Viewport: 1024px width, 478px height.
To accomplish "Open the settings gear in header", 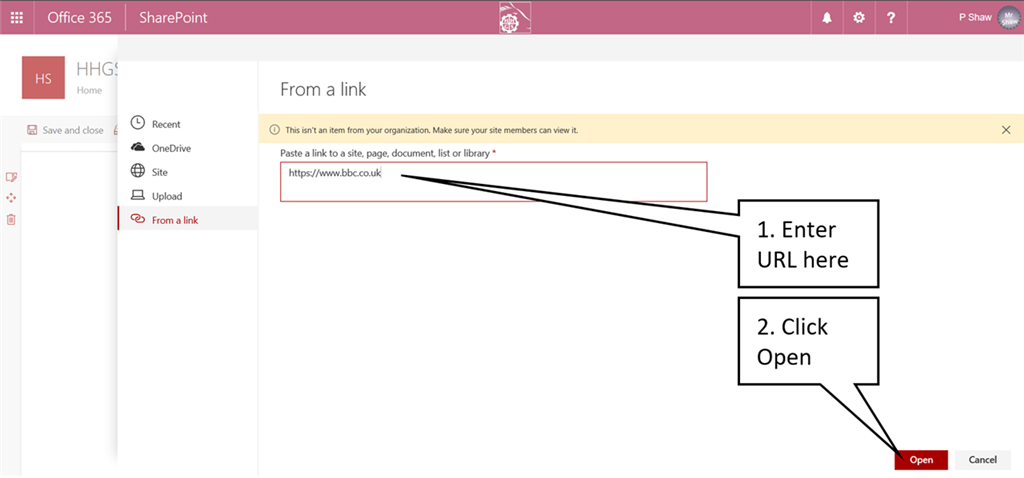I will click(x=859, y=18).
